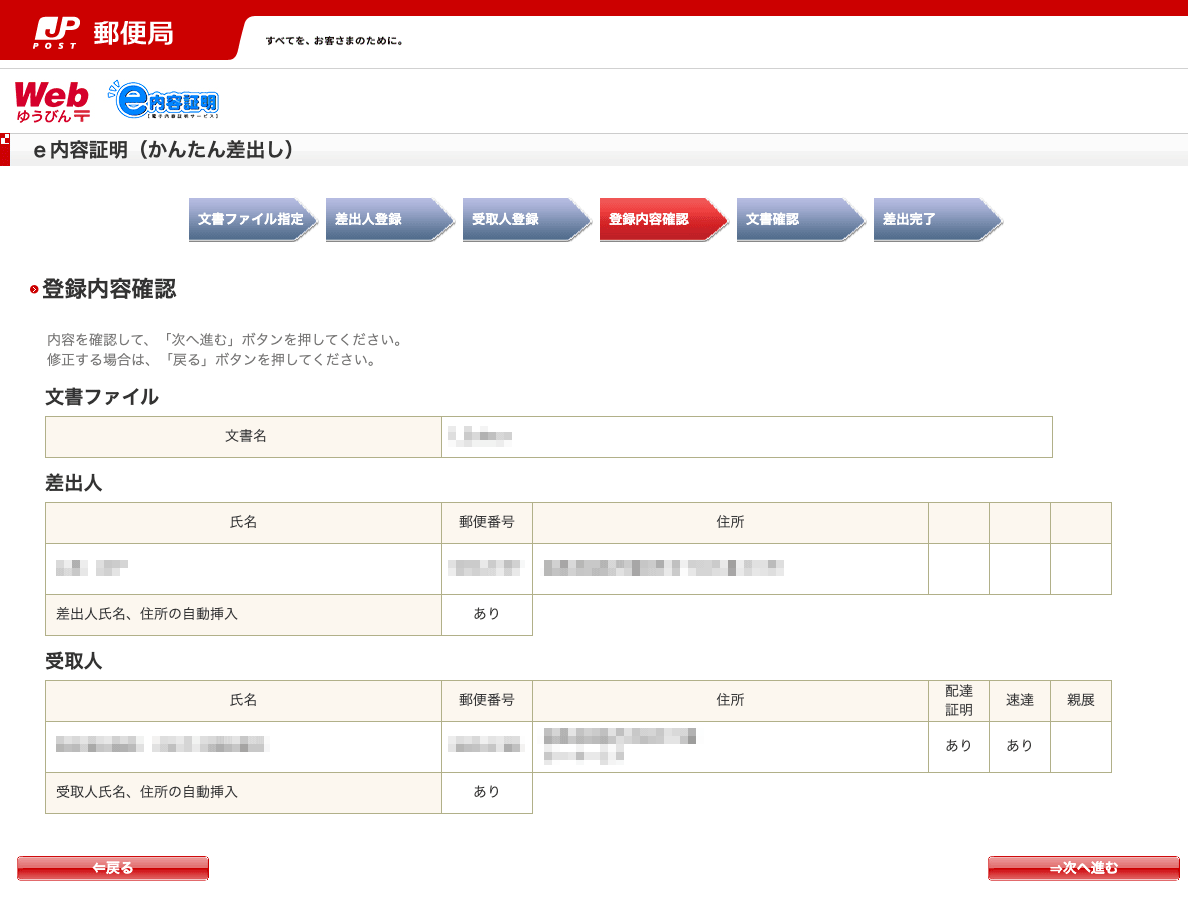Screen dimensions: 1188x897
Task: Click the 内容を確認して instruction line
Action: (227, 339)
